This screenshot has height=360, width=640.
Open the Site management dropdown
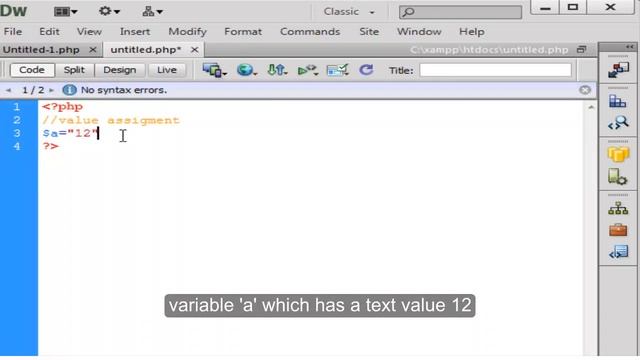click(152, 11)
